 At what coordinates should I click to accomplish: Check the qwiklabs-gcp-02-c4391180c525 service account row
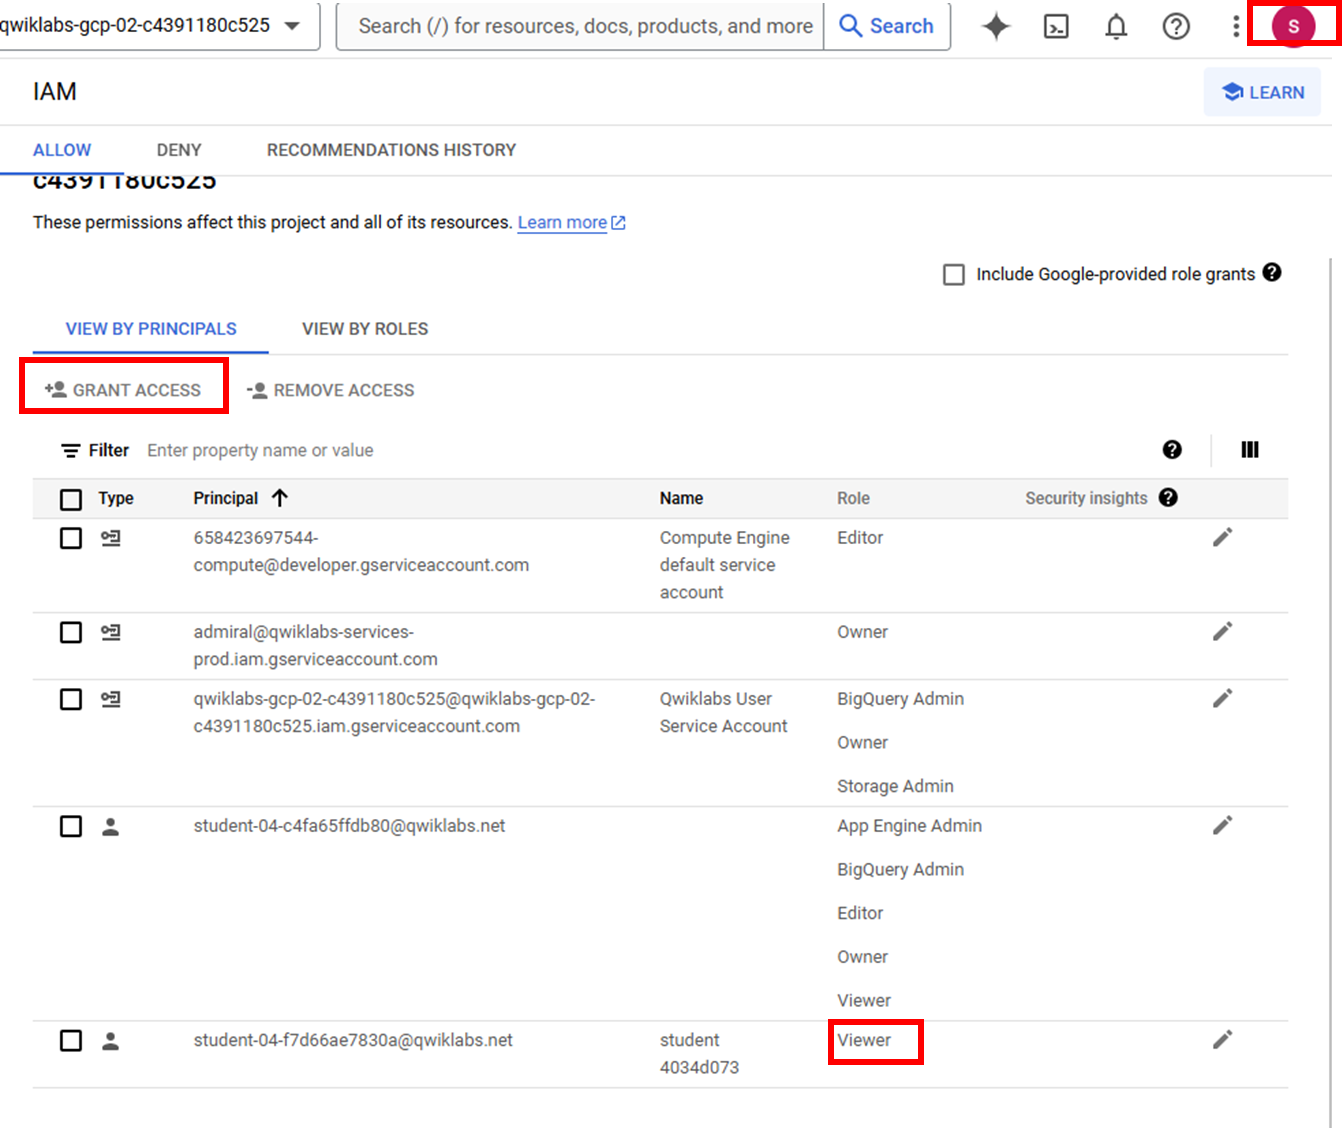tap(71, 699)
